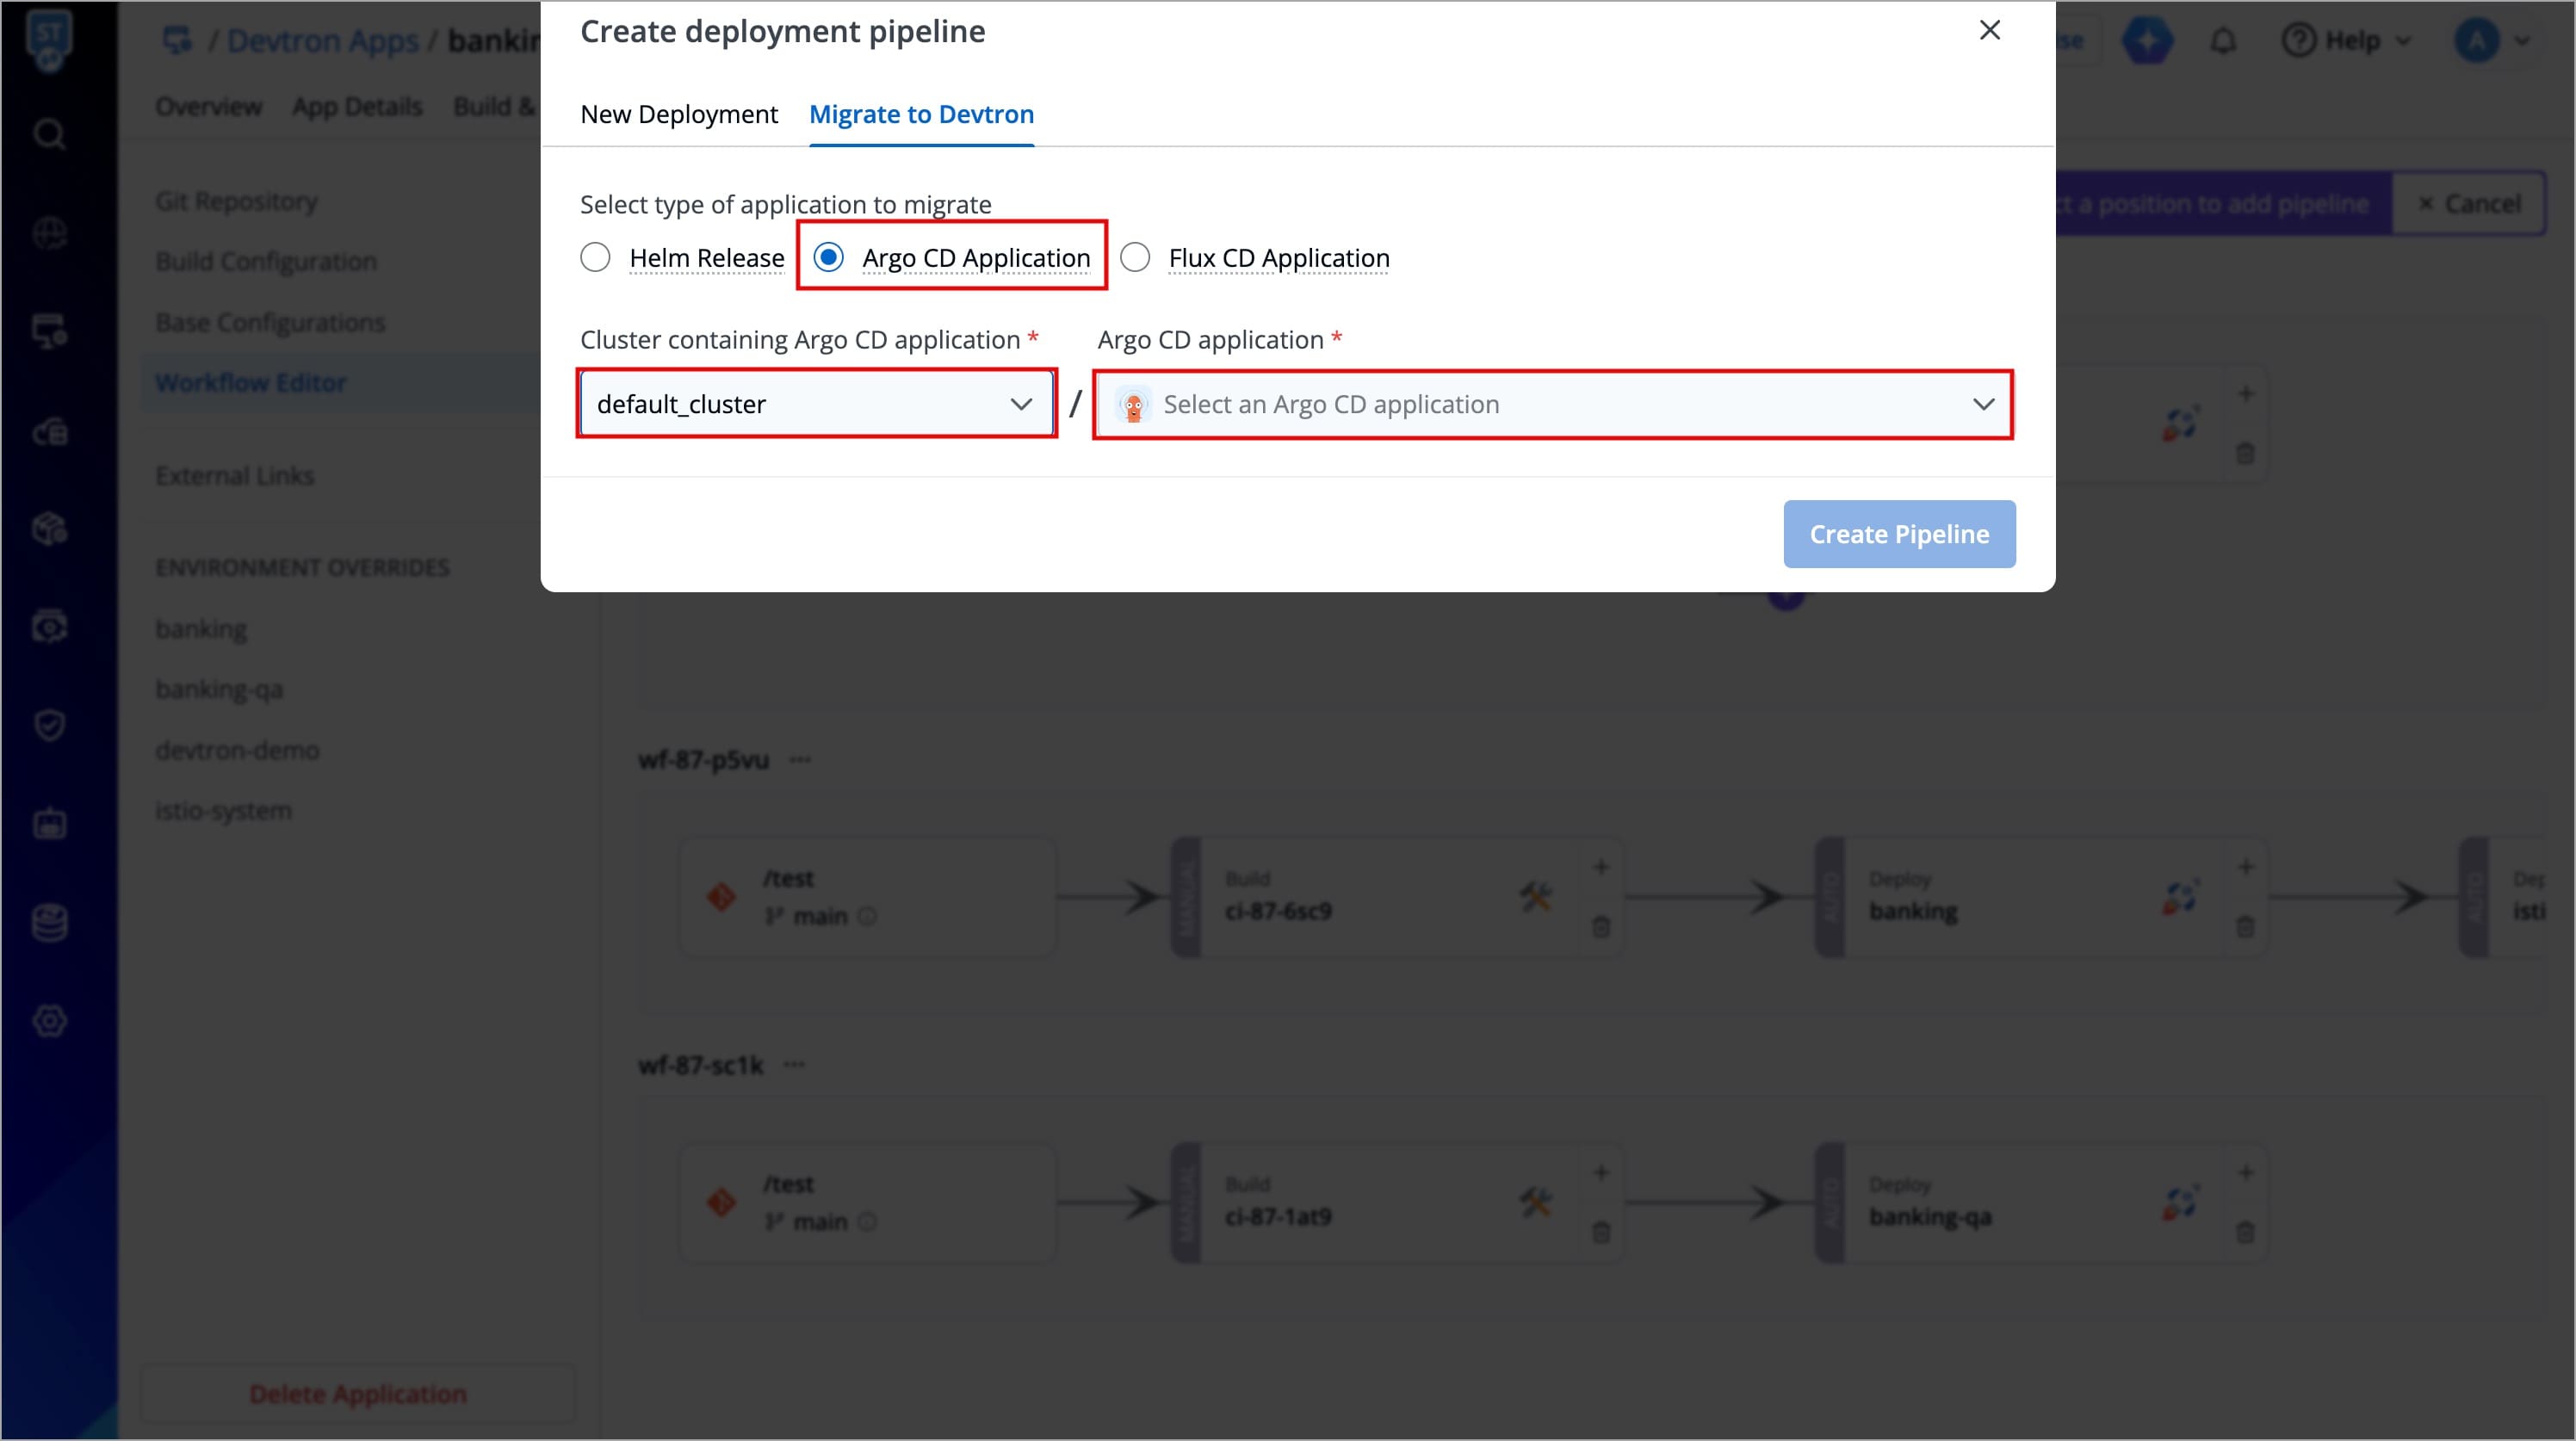Image resolution: width=2576 pixels, height=1441 pixels.
Task: Click the security shield icon in sidebar
Action: 49,725
